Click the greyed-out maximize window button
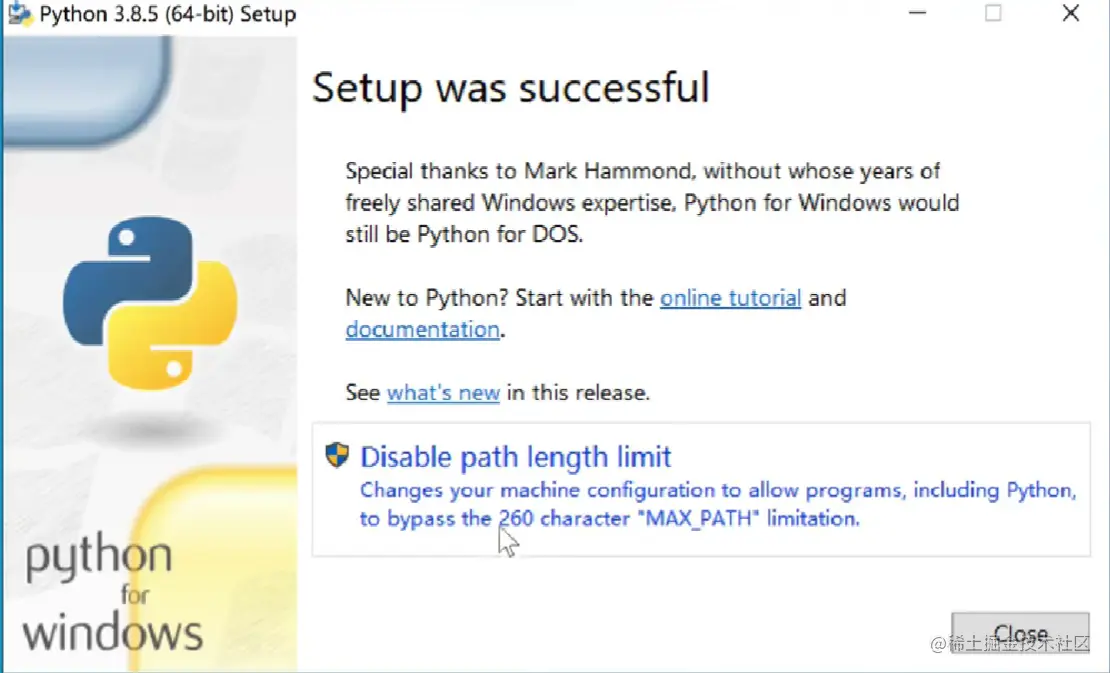 pos(993,14)
